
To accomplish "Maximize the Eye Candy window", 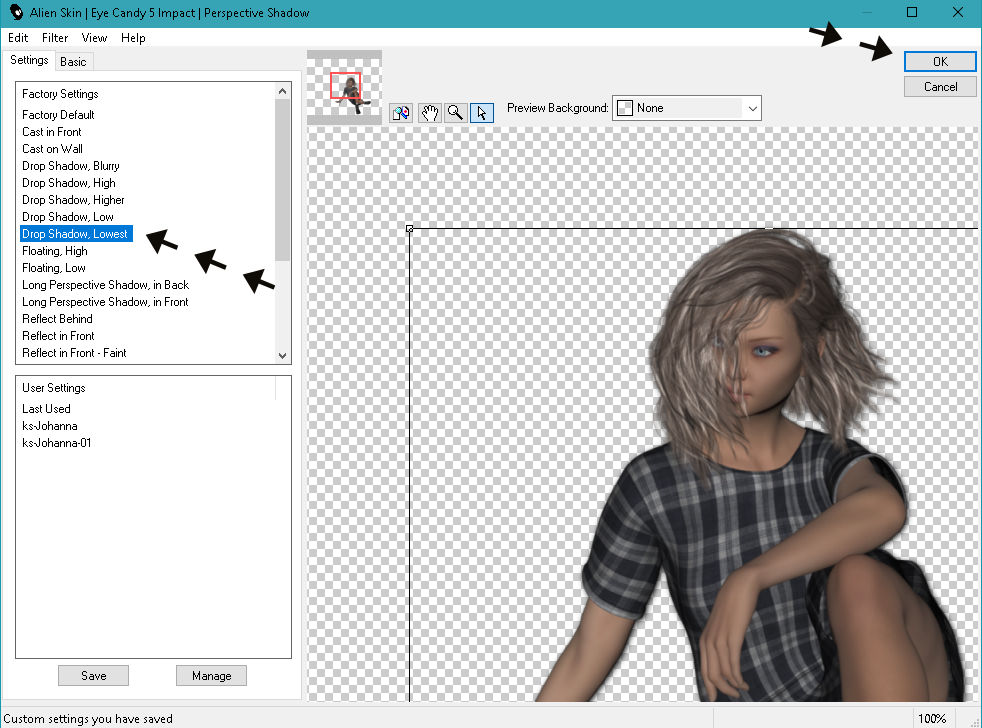I will [x=912, y=13].
